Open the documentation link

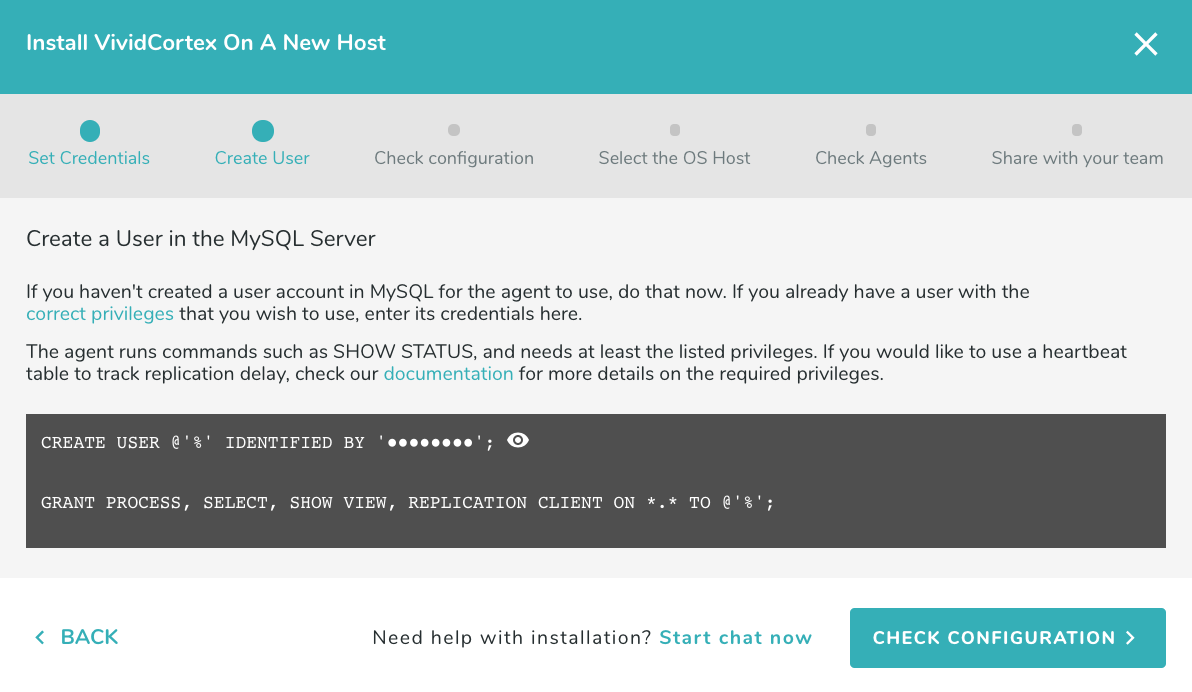[448, 373]
